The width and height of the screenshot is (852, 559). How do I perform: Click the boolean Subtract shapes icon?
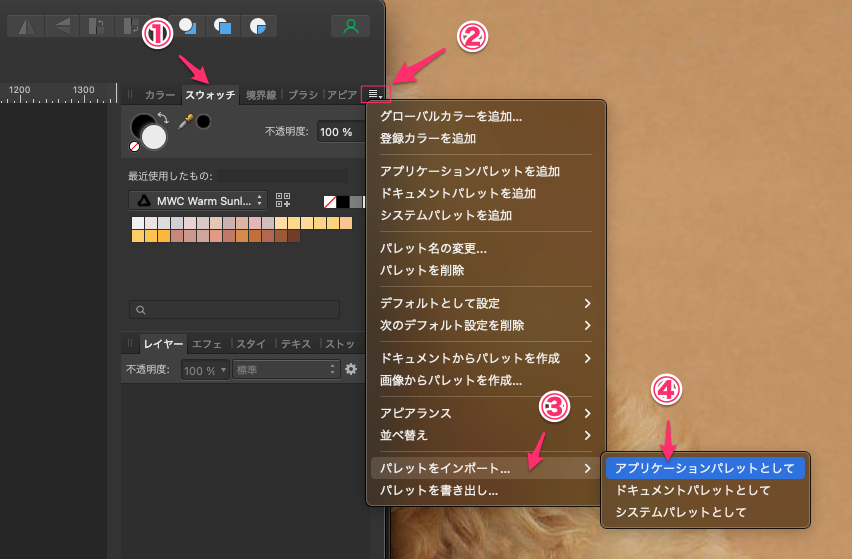point(223,26)
